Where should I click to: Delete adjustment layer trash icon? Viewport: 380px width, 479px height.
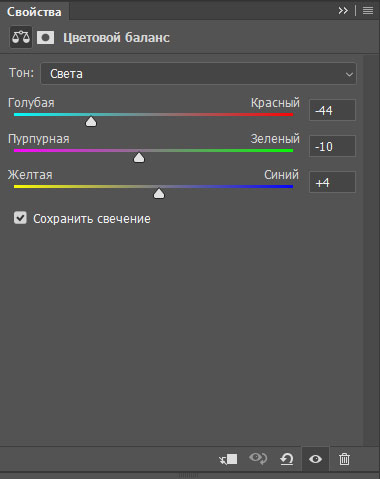pos(344,459)
